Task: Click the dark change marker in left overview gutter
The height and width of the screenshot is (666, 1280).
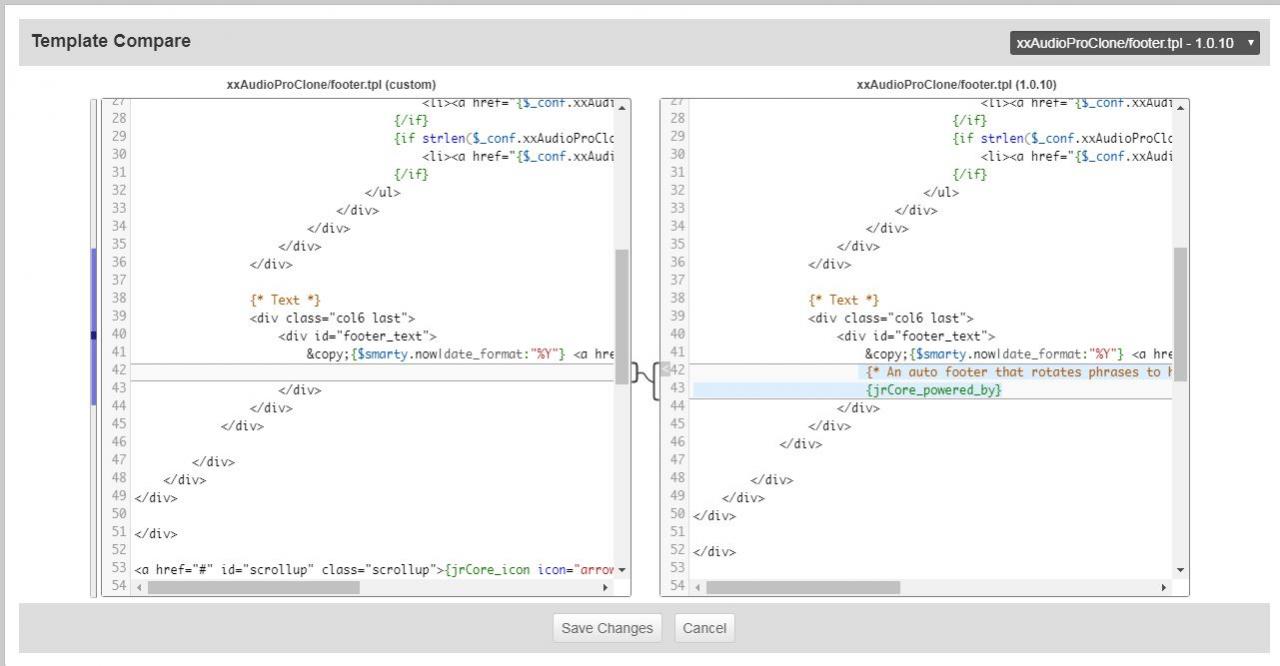Action: [94, 335]
